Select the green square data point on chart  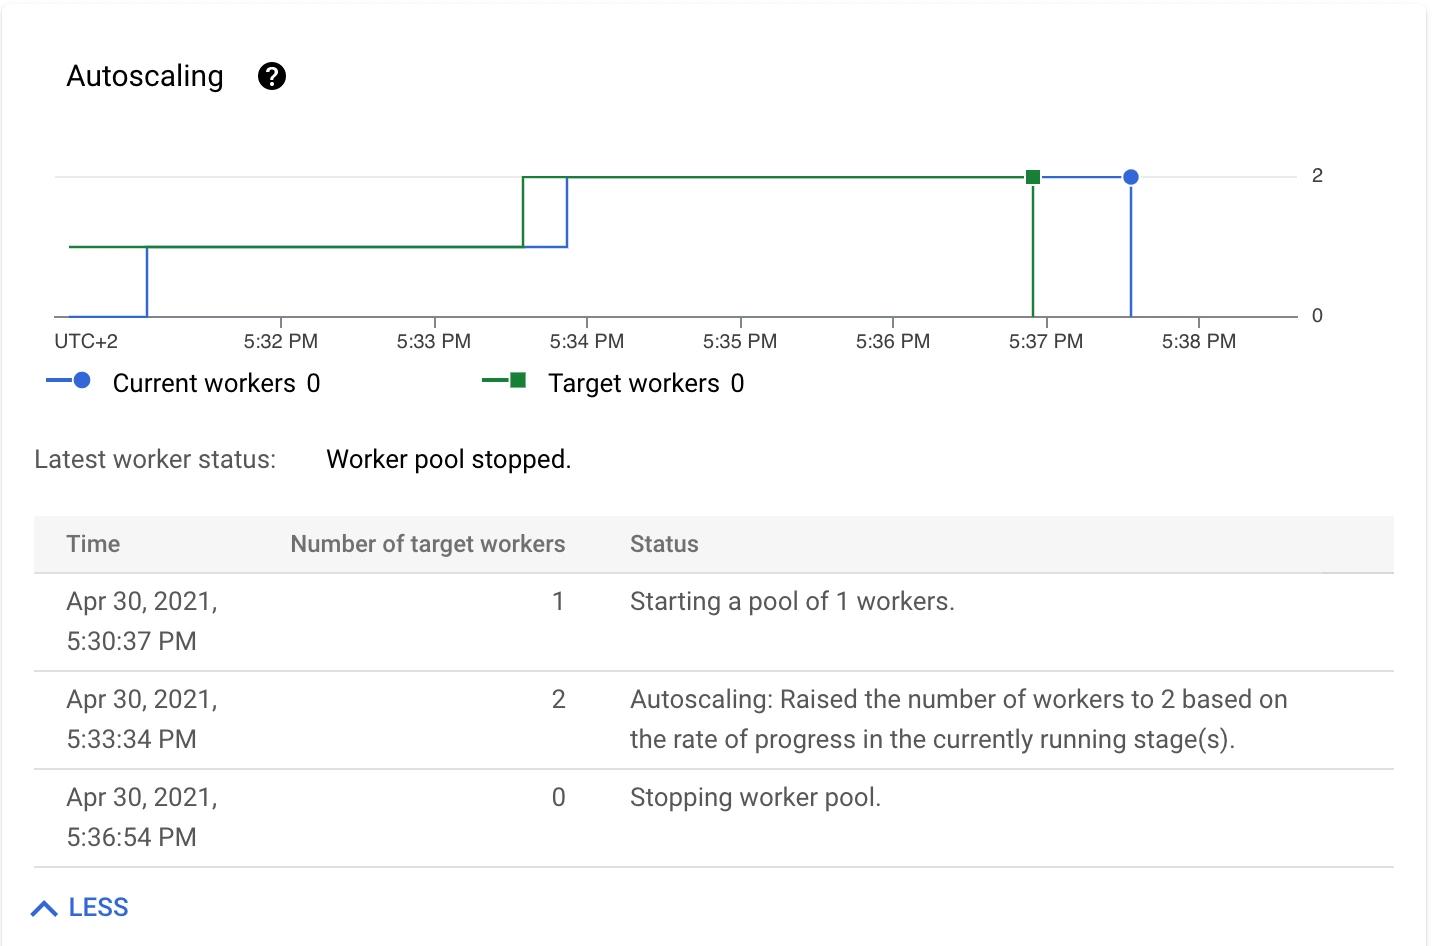pos(1033,177)
